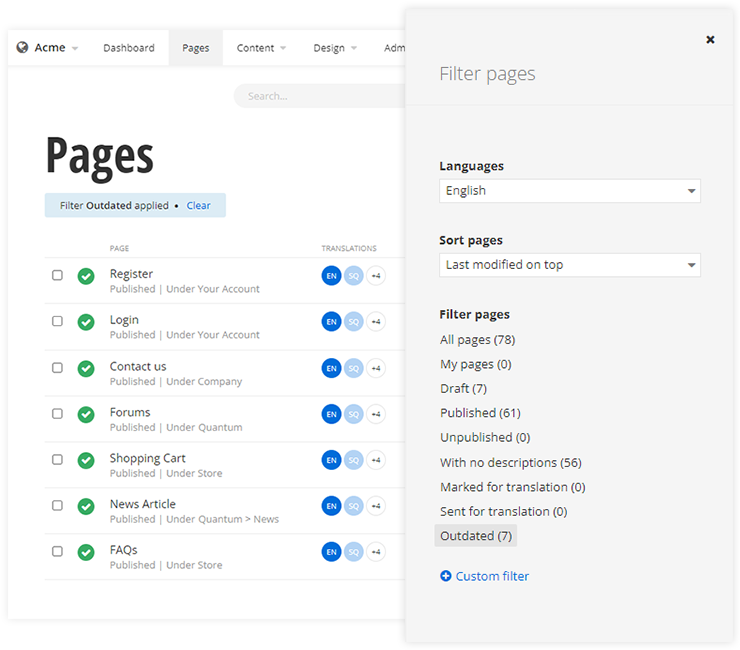Screen dimensions: 740x650
Task: Tick the checkbox for the Register page
Action: pyautogui.click(x=57, y=276)
